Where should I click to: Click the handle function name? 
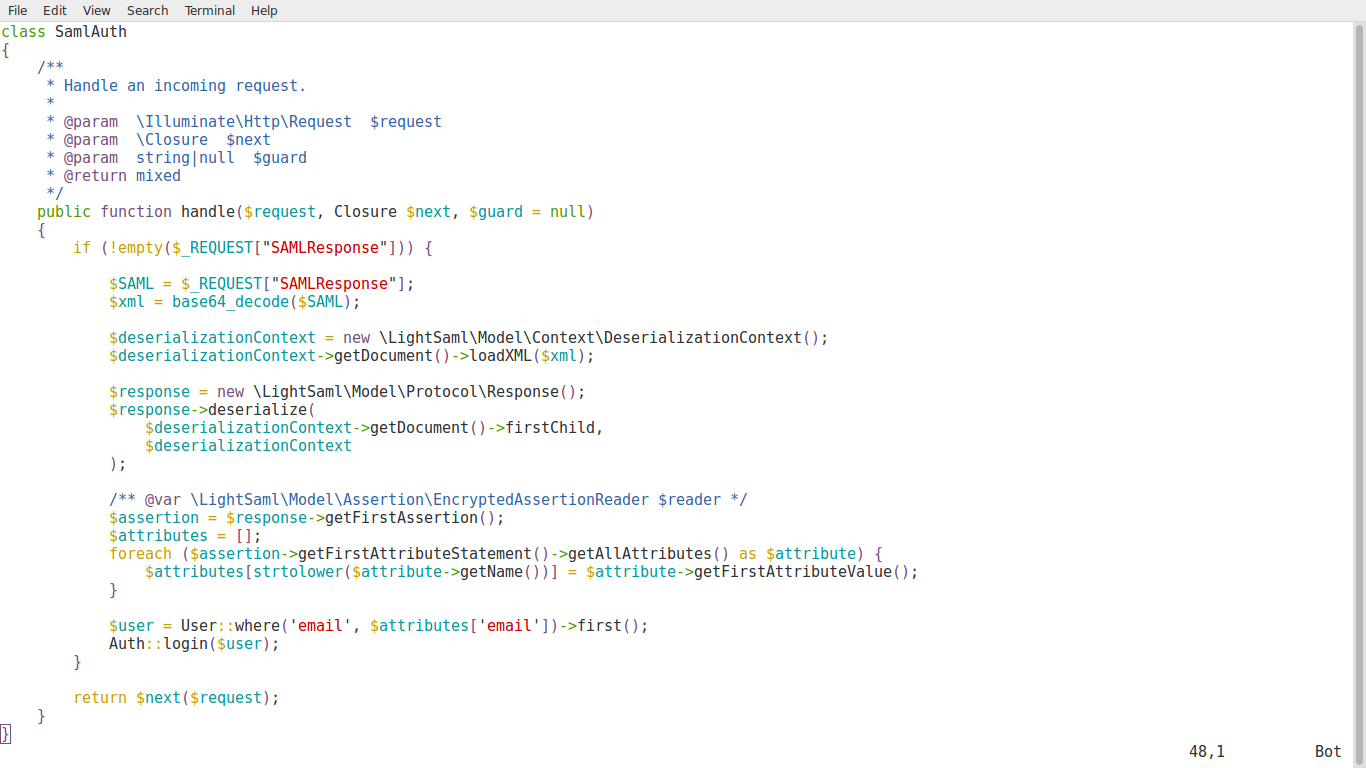point(201,211)
